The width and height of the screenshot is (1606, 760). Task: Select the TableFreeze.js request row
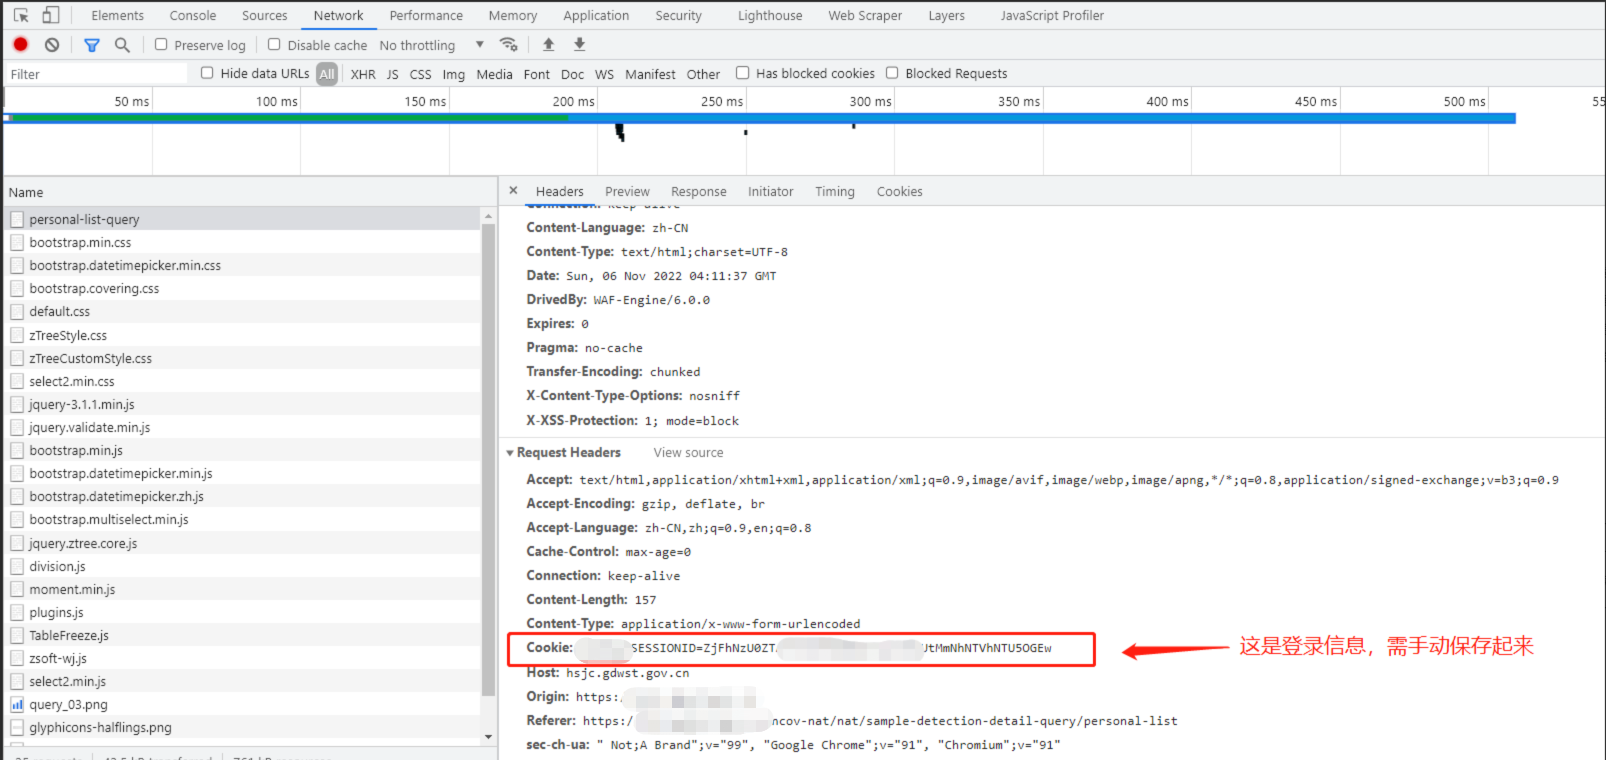pos(243,635)
